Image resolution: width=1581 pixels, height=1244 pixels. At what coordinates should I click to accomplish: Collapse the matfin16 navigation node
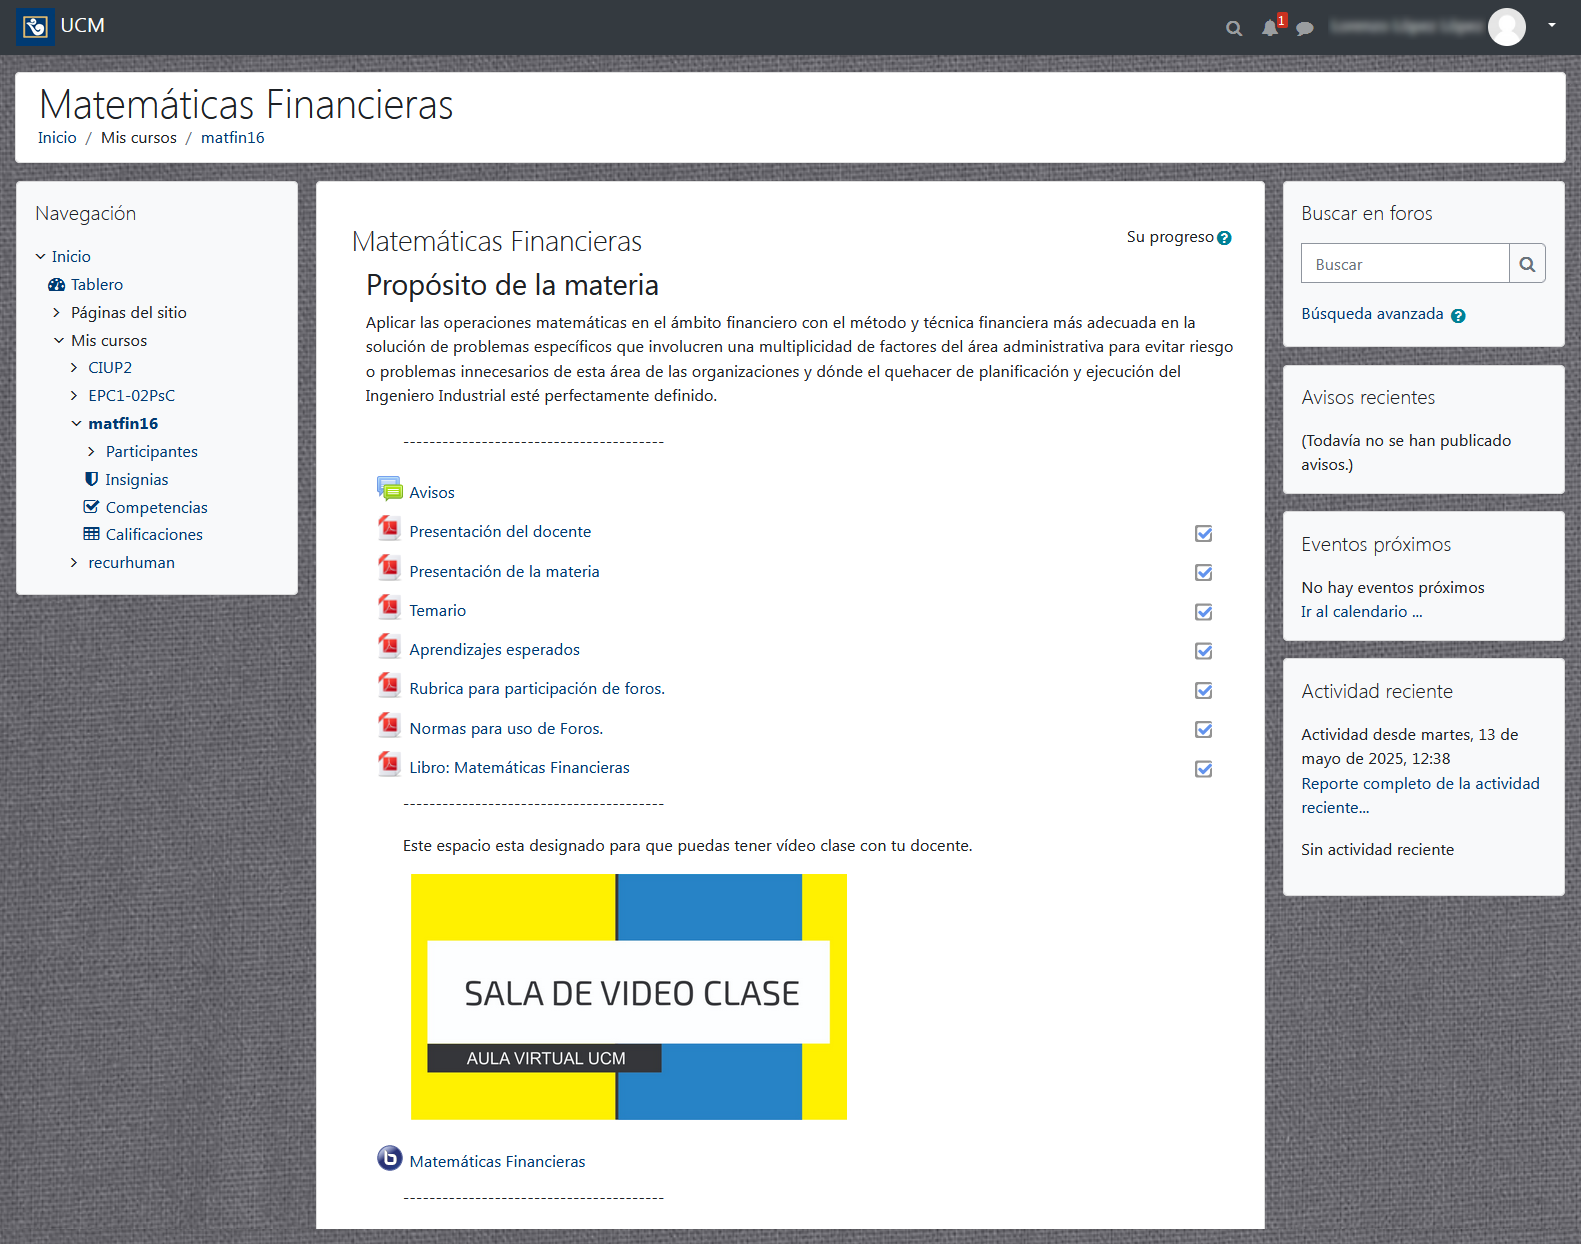click(x=76, y=424)
